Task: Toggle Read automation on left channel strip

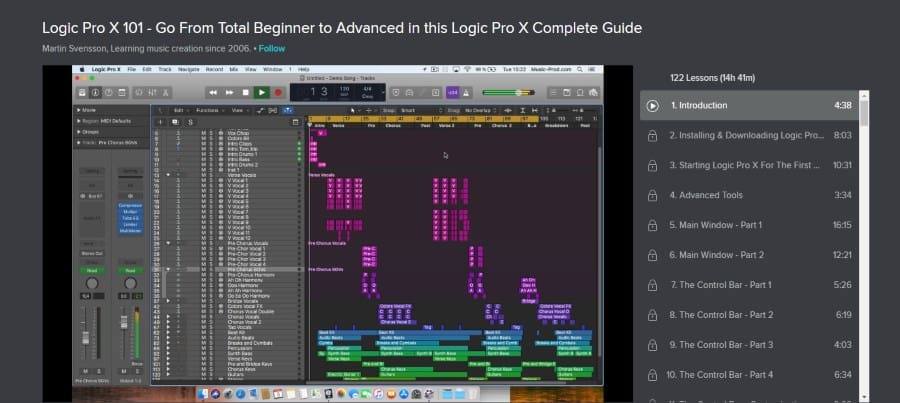Action: (92, 270)
